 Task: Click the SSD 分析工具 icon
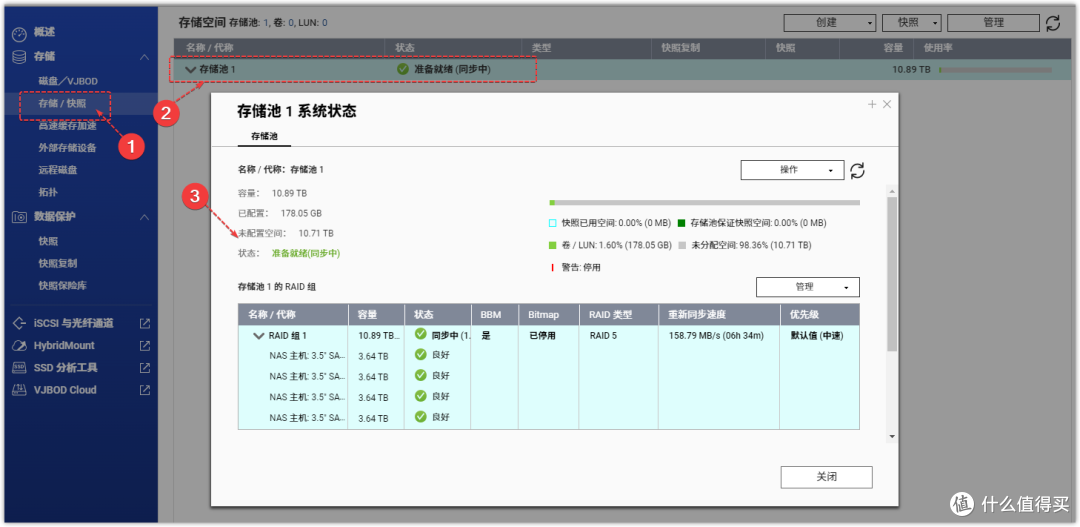tap(19, 367)
